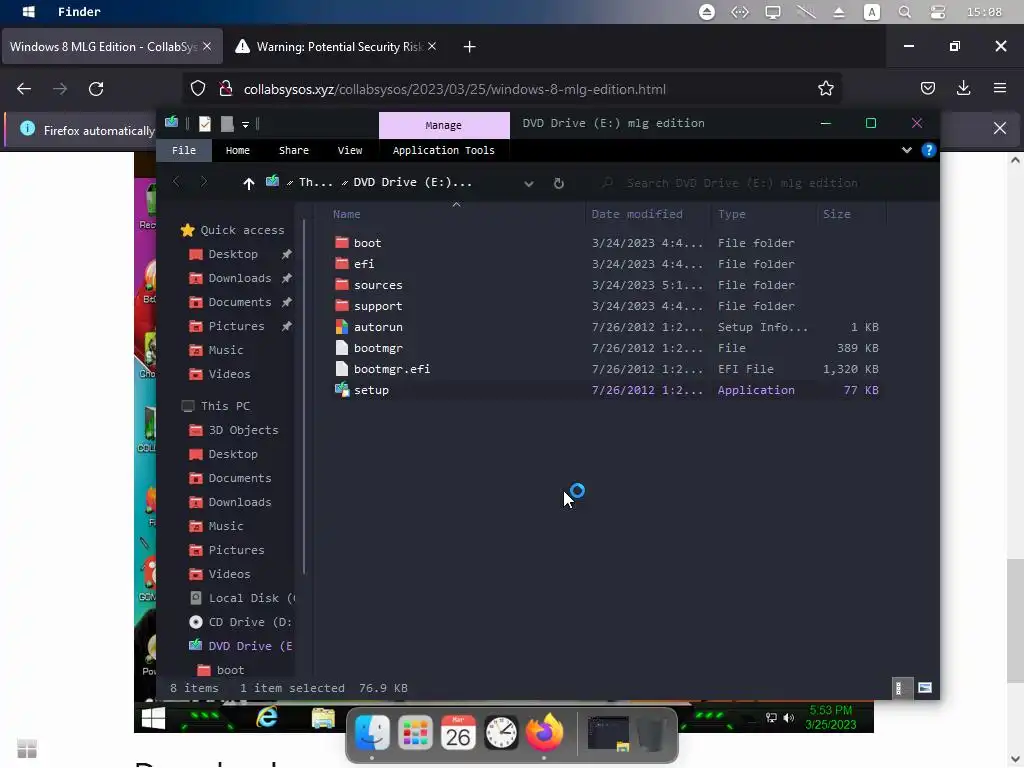Open the Firefox hamburger menu

(1000, 88)
